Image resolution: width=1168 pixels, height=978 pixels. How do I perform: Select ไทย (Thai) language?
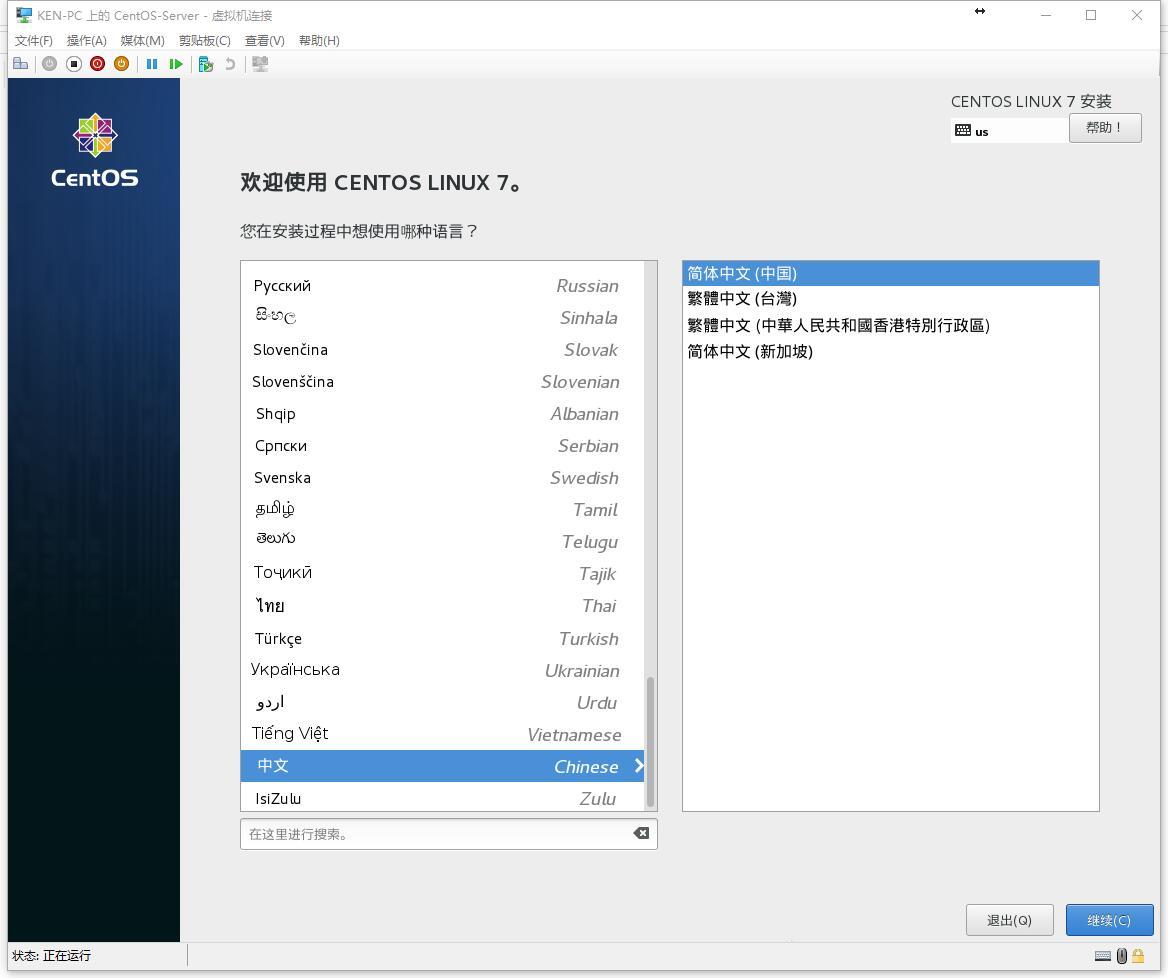point(442,606)
